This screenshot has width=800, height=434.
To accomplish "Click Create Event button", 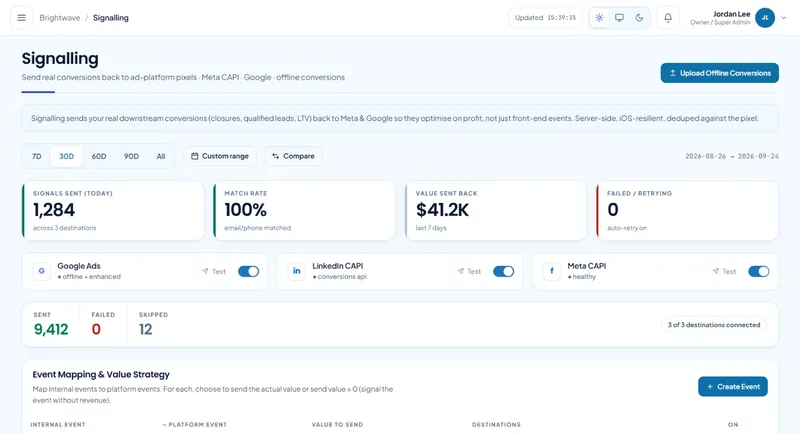I will coord(733,387).
